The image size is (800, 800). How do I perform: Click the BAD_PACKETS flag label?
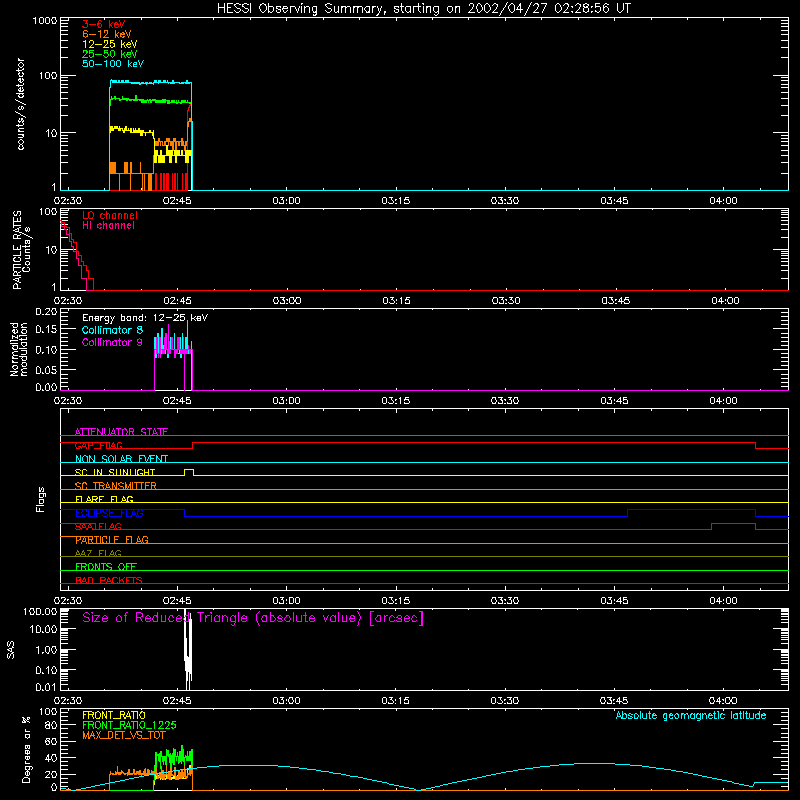[x=109, y=581]
